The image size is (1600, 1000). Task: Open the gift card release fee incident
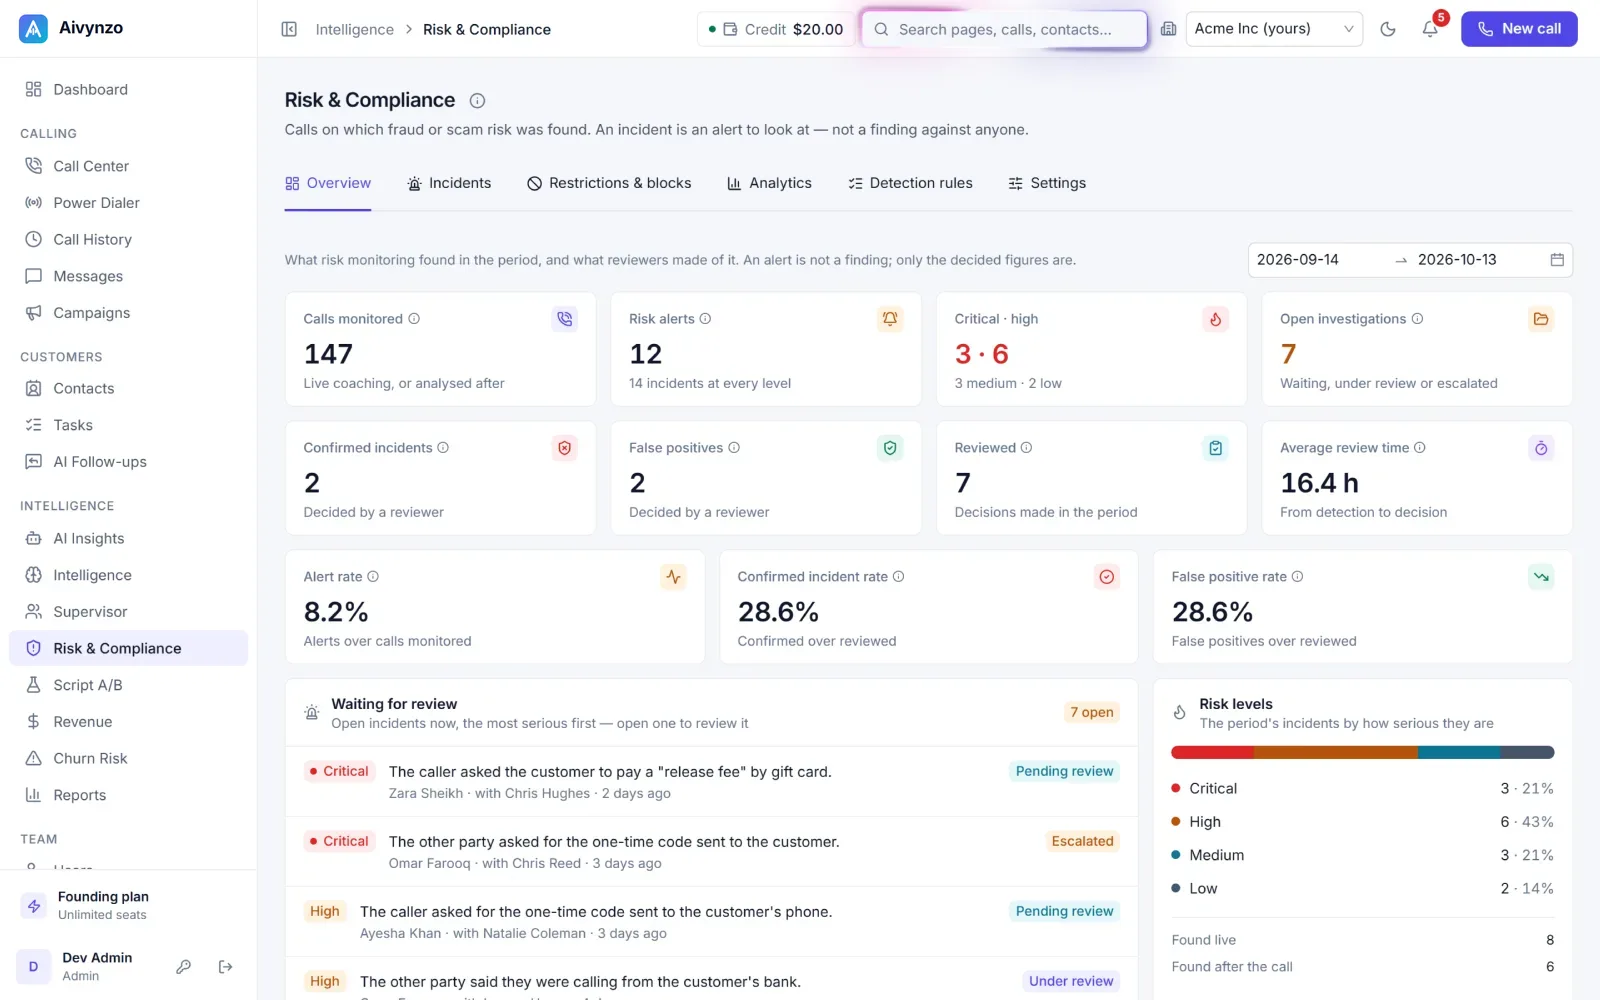point(711,781)
